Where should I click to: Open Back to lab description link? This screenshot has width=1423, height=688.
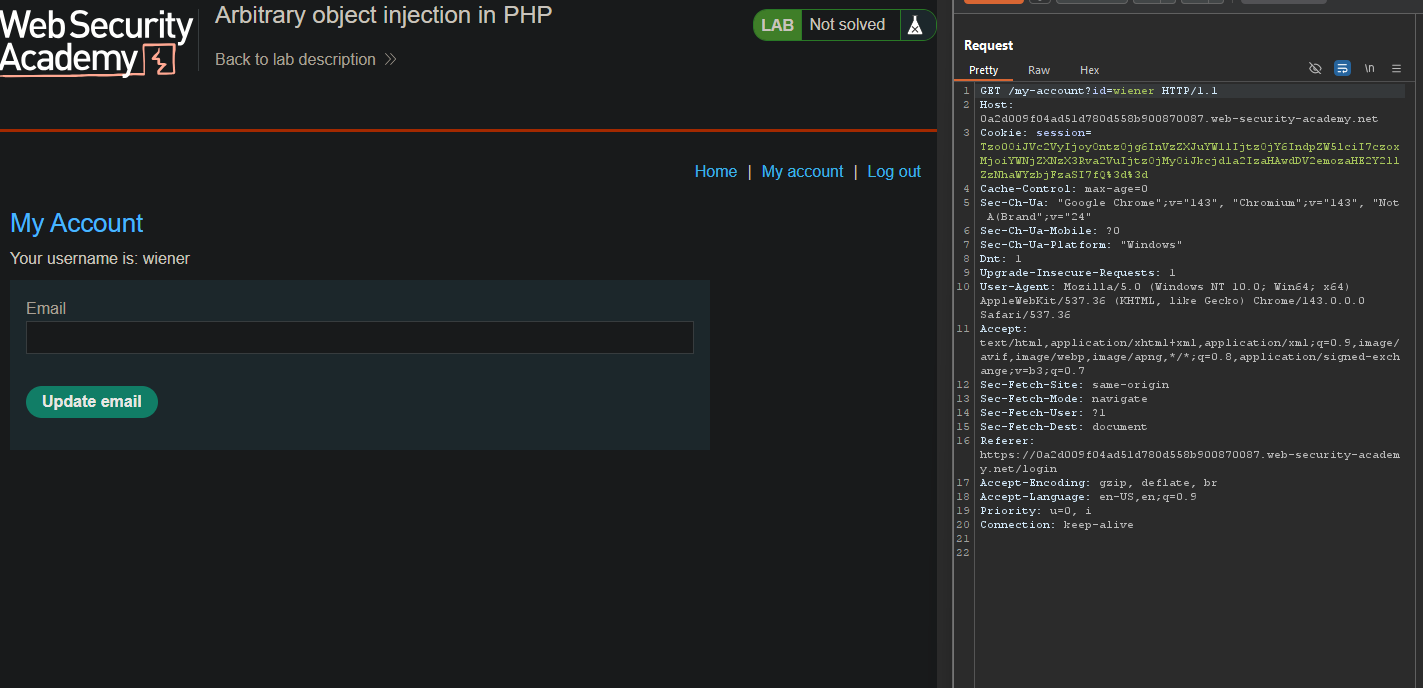tap(295, 59)
